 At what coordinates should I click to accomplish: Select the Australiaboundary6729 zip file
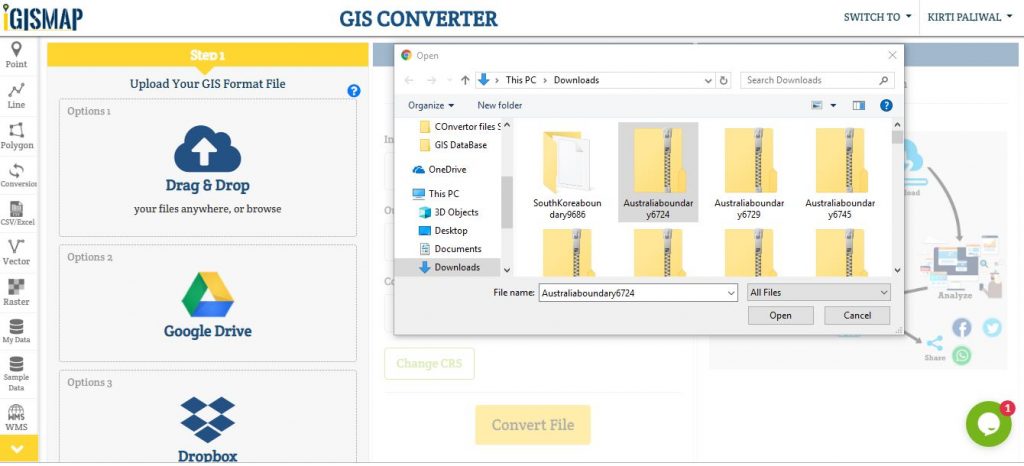point(749,172)
